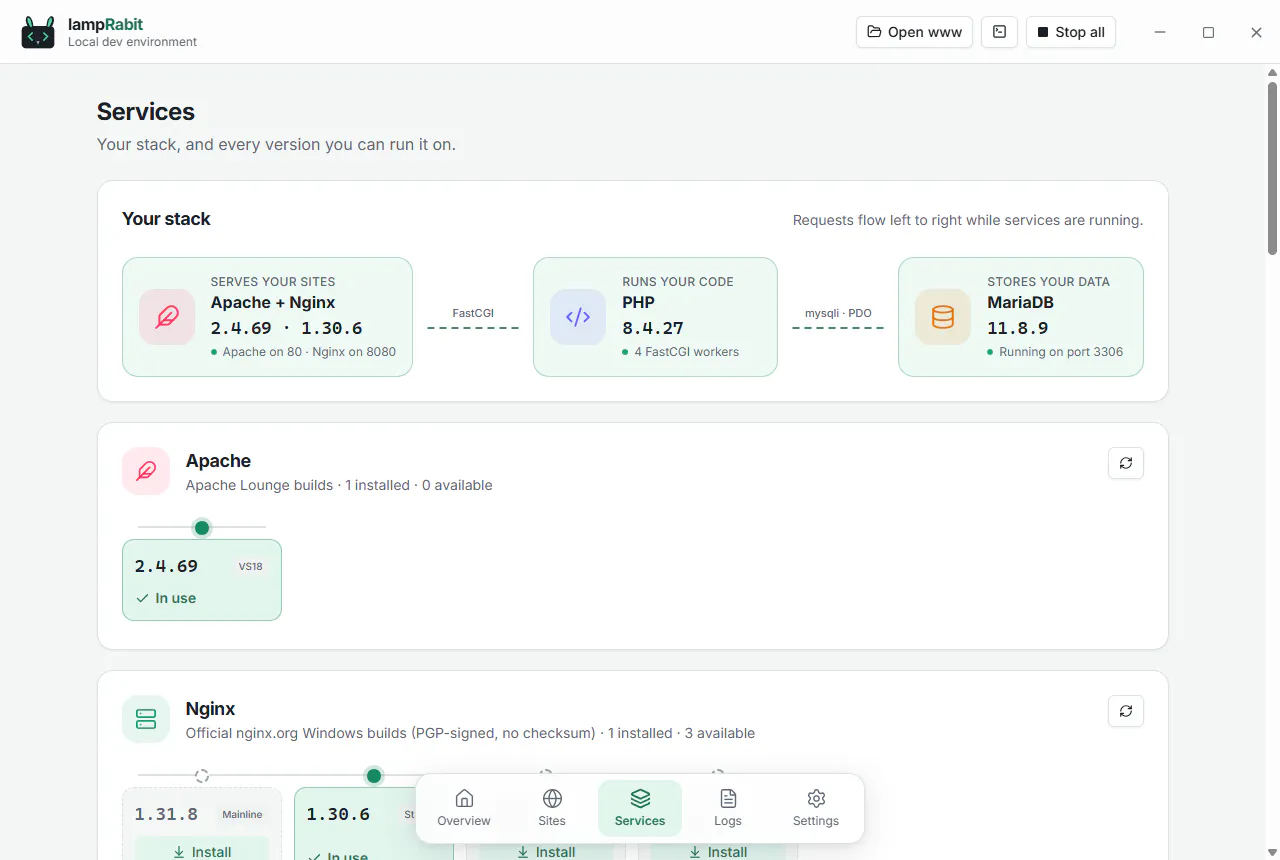
Task: Switch to the Sites tab
Action: click(x=552, y=808)
